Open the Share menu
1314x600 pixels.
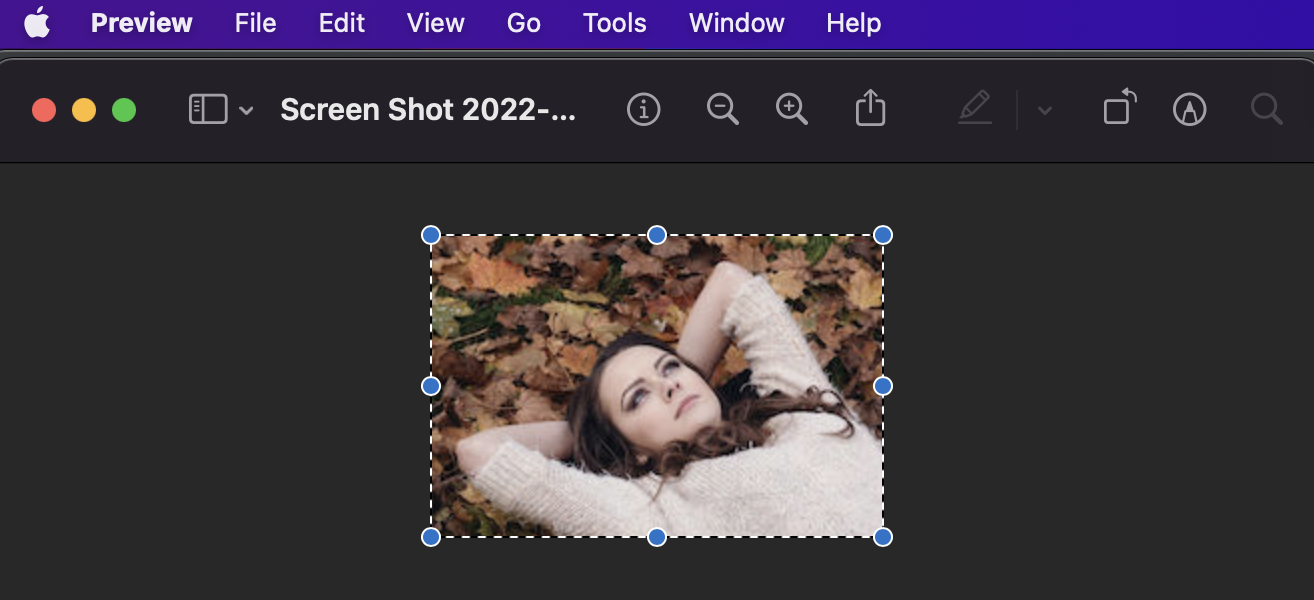pos(871,108)
